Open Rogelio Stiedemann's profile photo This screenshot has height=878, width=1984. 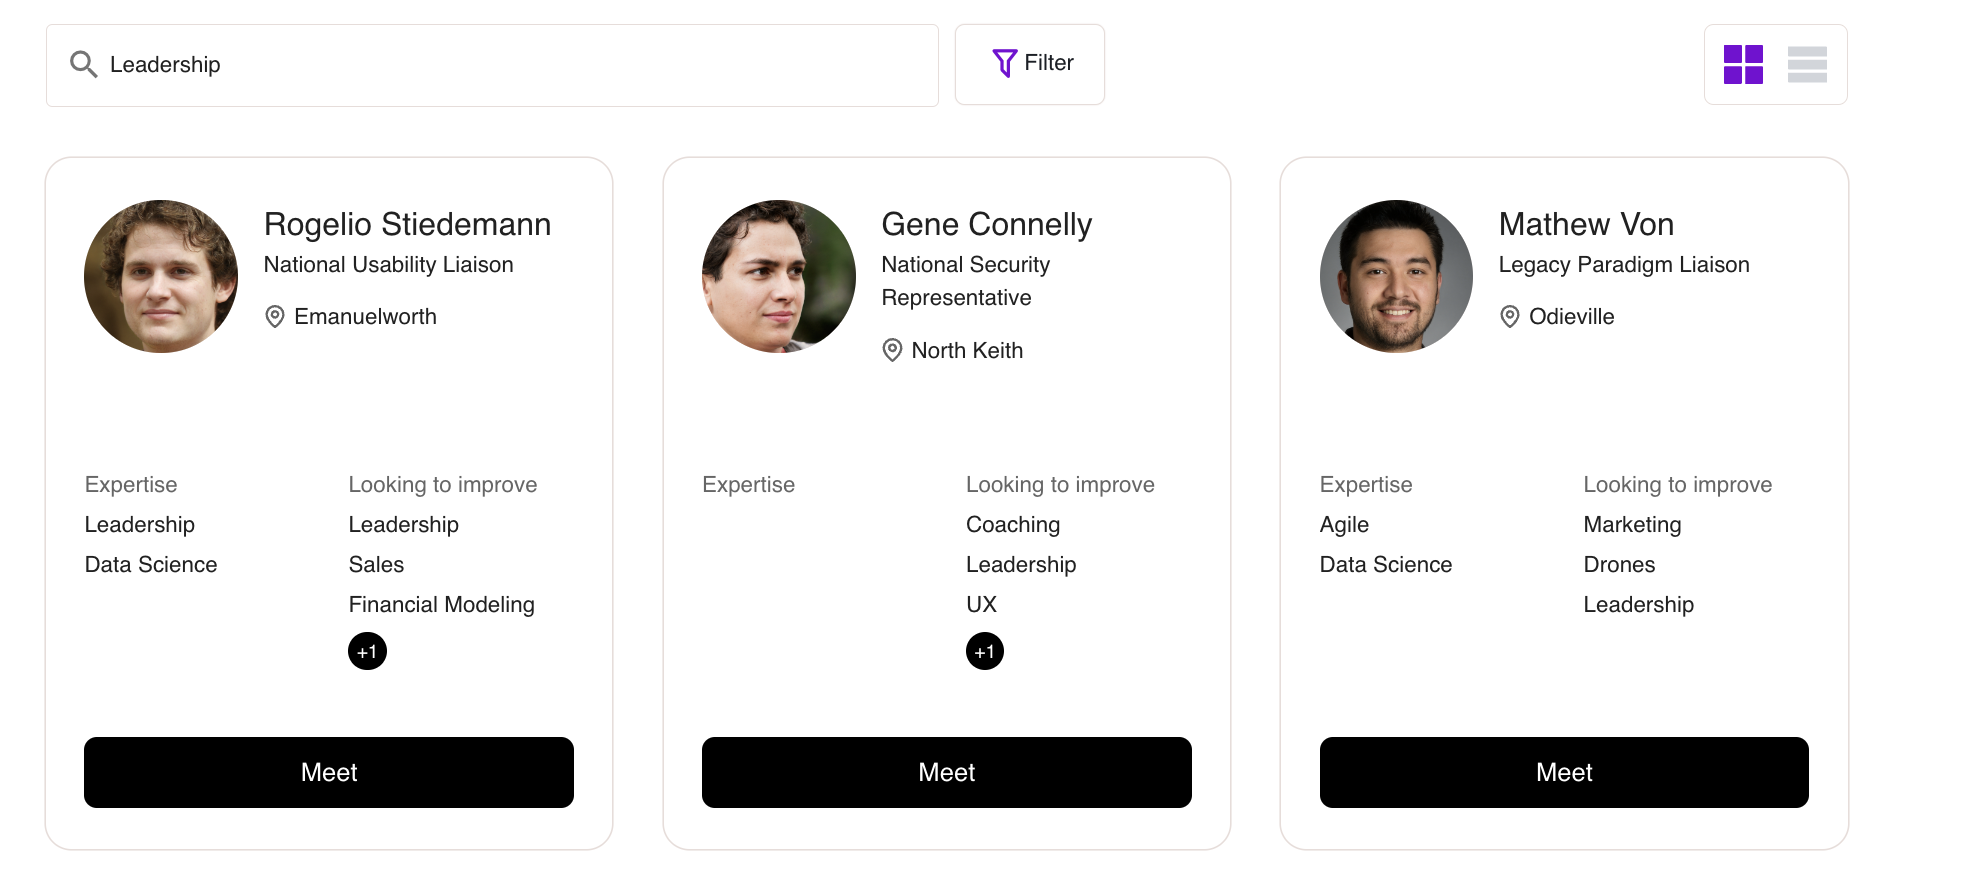[x=161, y=276]
